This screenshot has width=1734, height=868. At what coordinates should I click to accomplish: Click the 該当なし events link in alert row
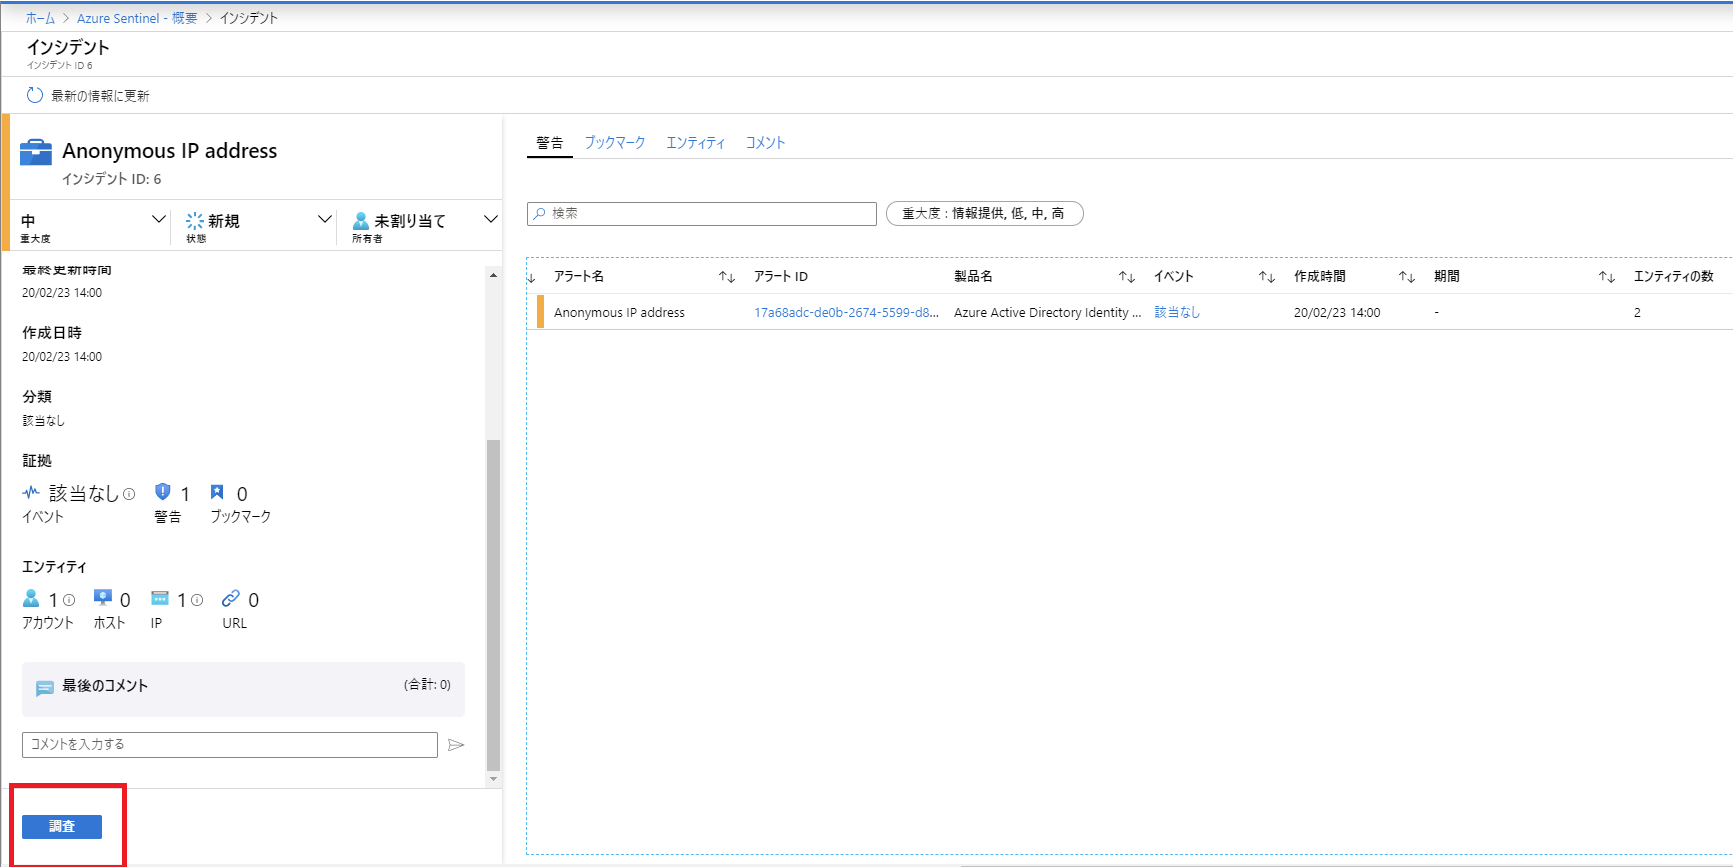1177,313
